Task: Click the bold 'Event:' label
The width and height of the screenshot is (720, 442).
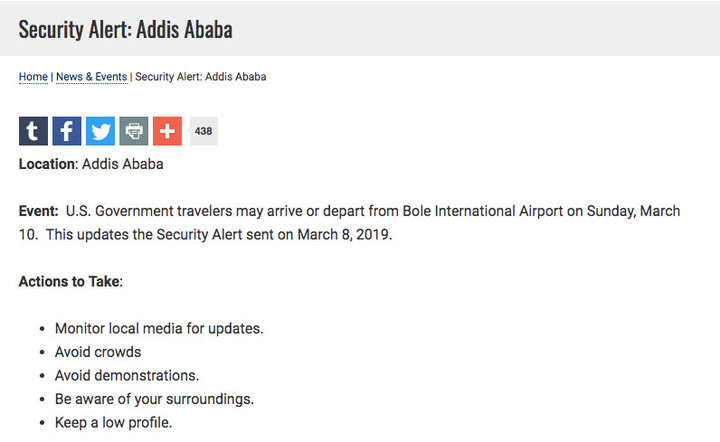Action: point(39,211)
